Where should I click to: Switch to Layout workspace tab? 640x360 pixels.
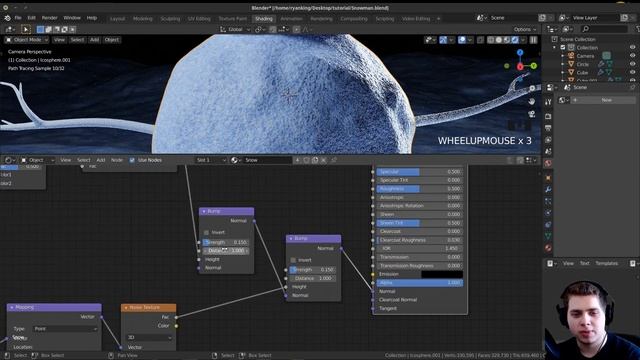[x=118, y=19]
